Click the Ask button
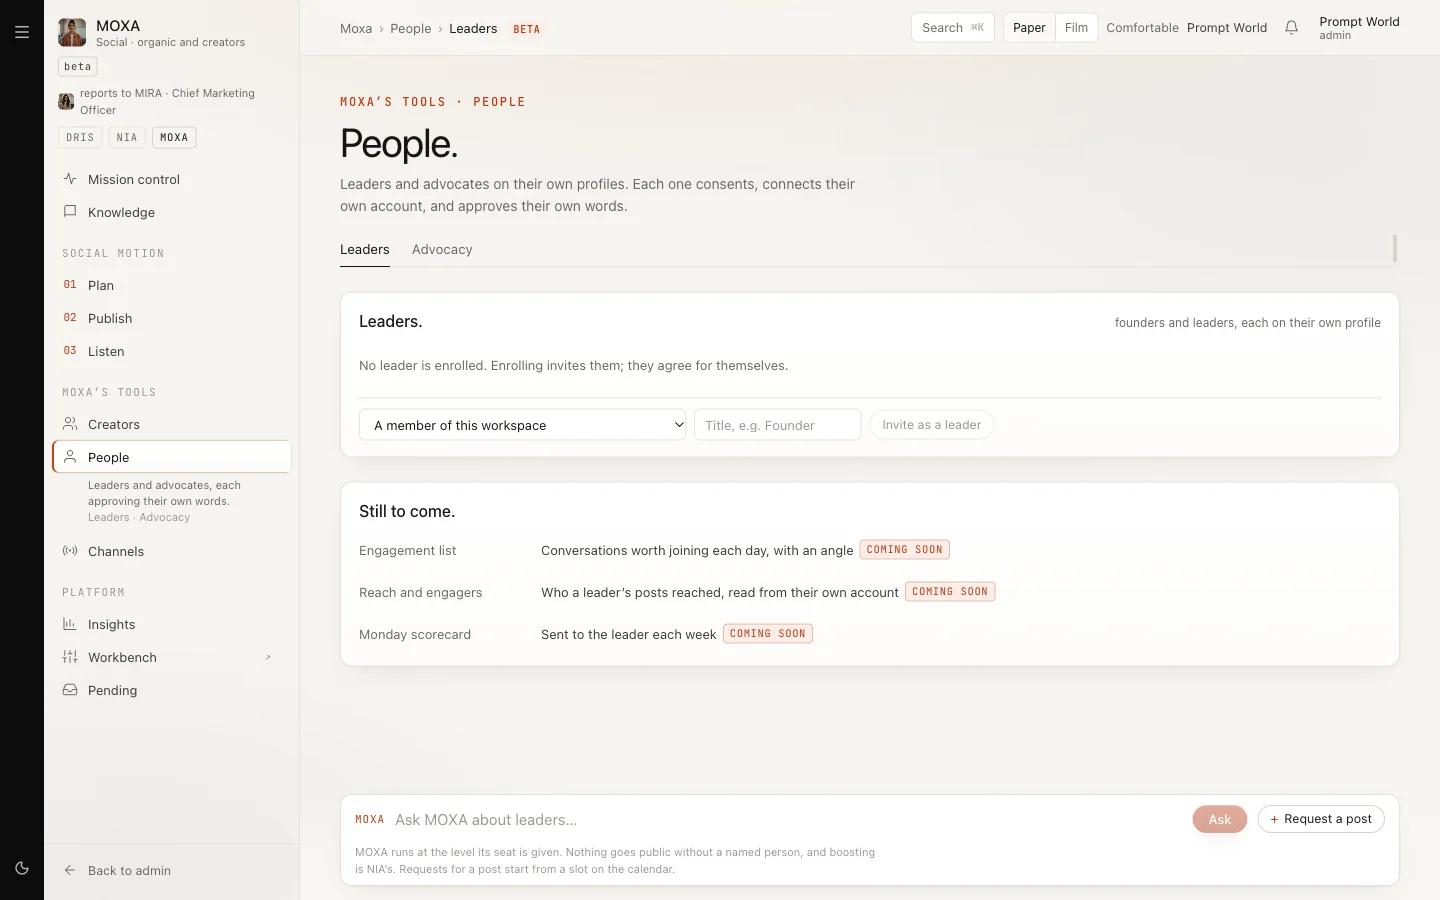The width and height of the screenshot is (1440, 900). click(x=1219, y=819)
